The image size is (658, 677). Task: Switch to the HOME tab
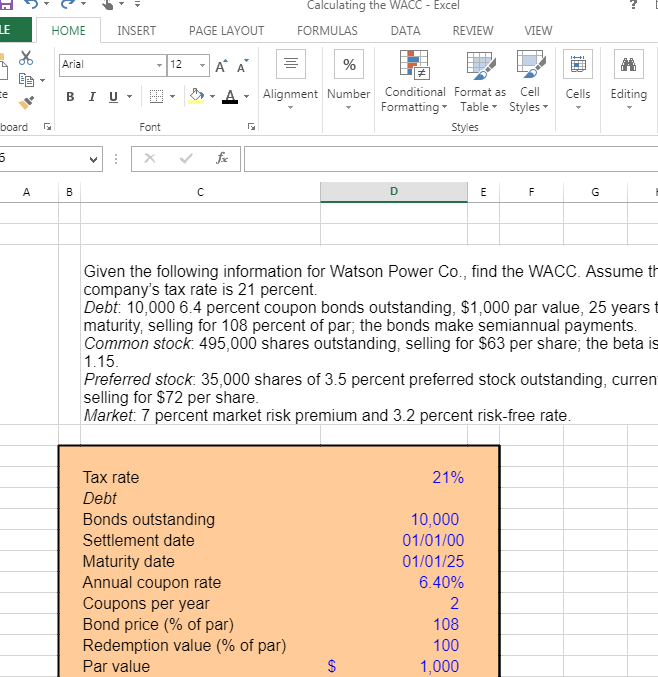[68, 31]
